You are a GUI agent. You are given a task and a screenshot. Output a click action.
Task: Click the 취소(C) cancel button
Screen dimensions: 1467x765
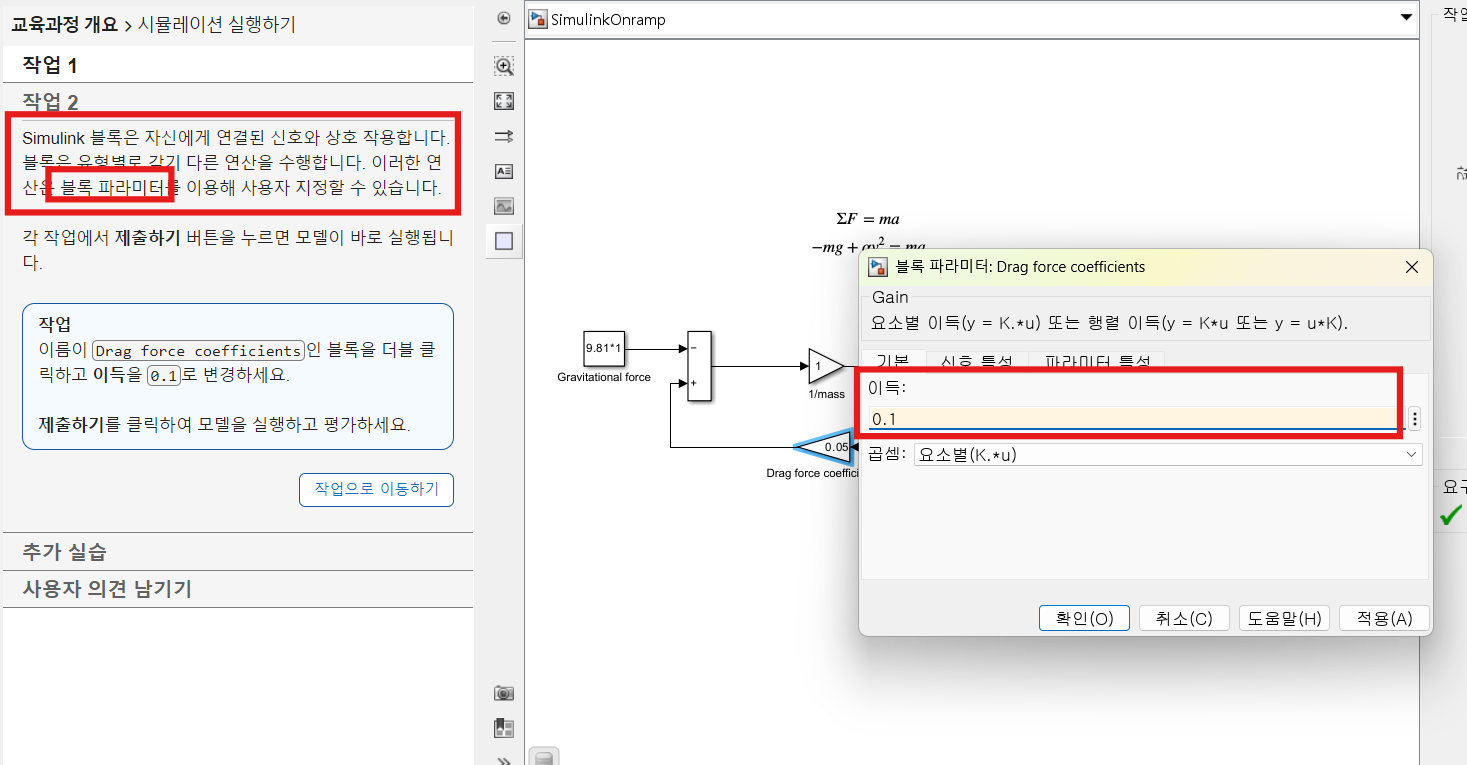pos(1184,618)
